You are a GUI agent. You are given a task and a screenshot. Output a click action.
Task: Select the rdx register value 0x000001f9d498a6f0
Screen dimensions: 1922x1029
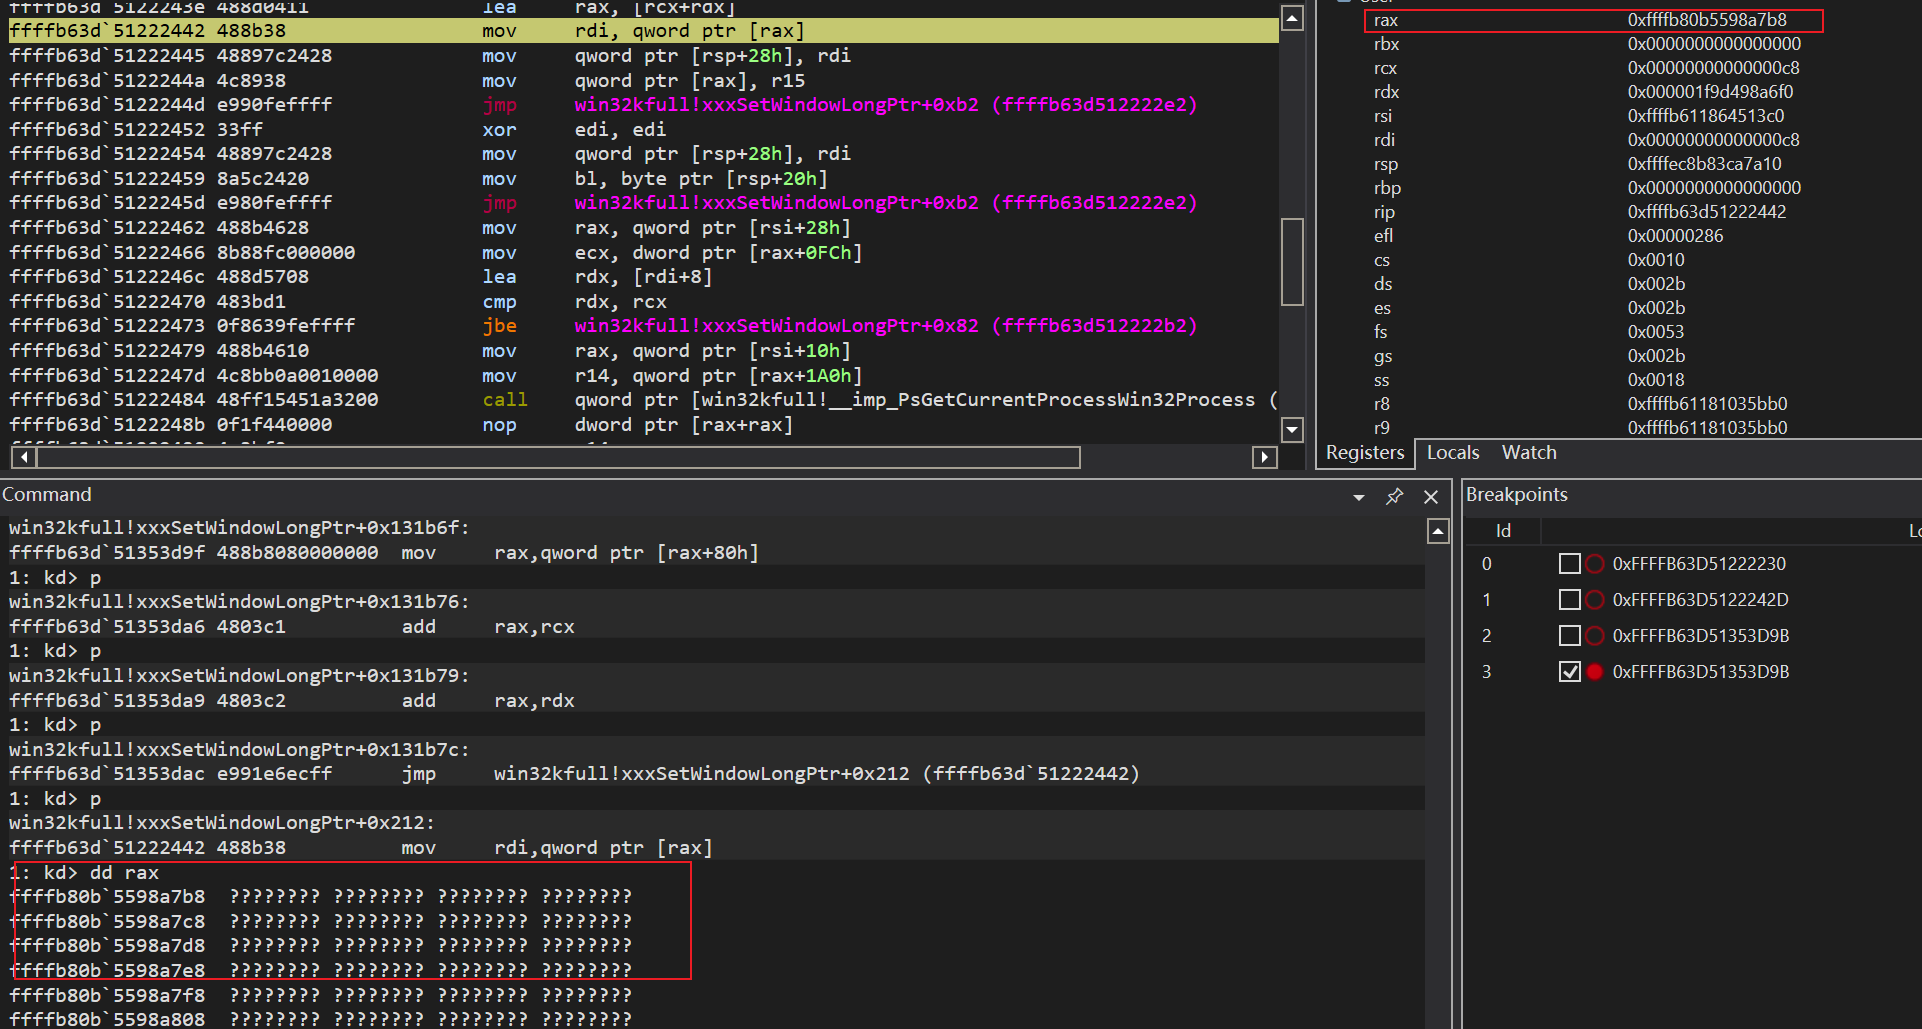[x=1710, y=92]
